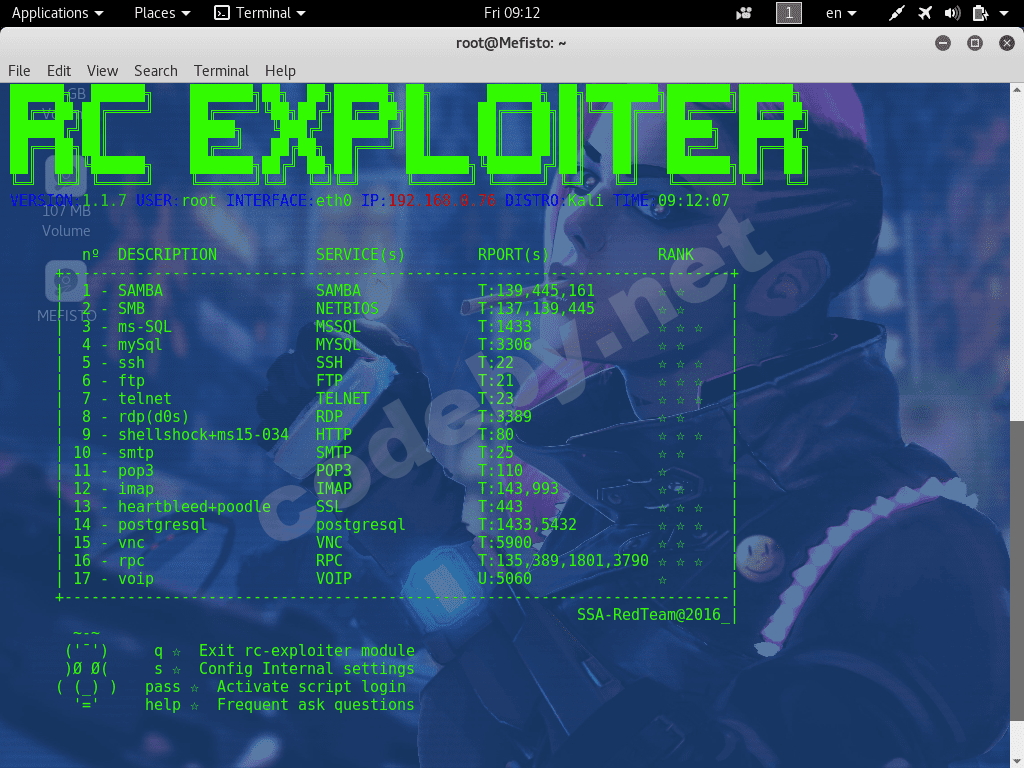Open the Search menu
The image size is (1024, 768).
click(155, 71)
